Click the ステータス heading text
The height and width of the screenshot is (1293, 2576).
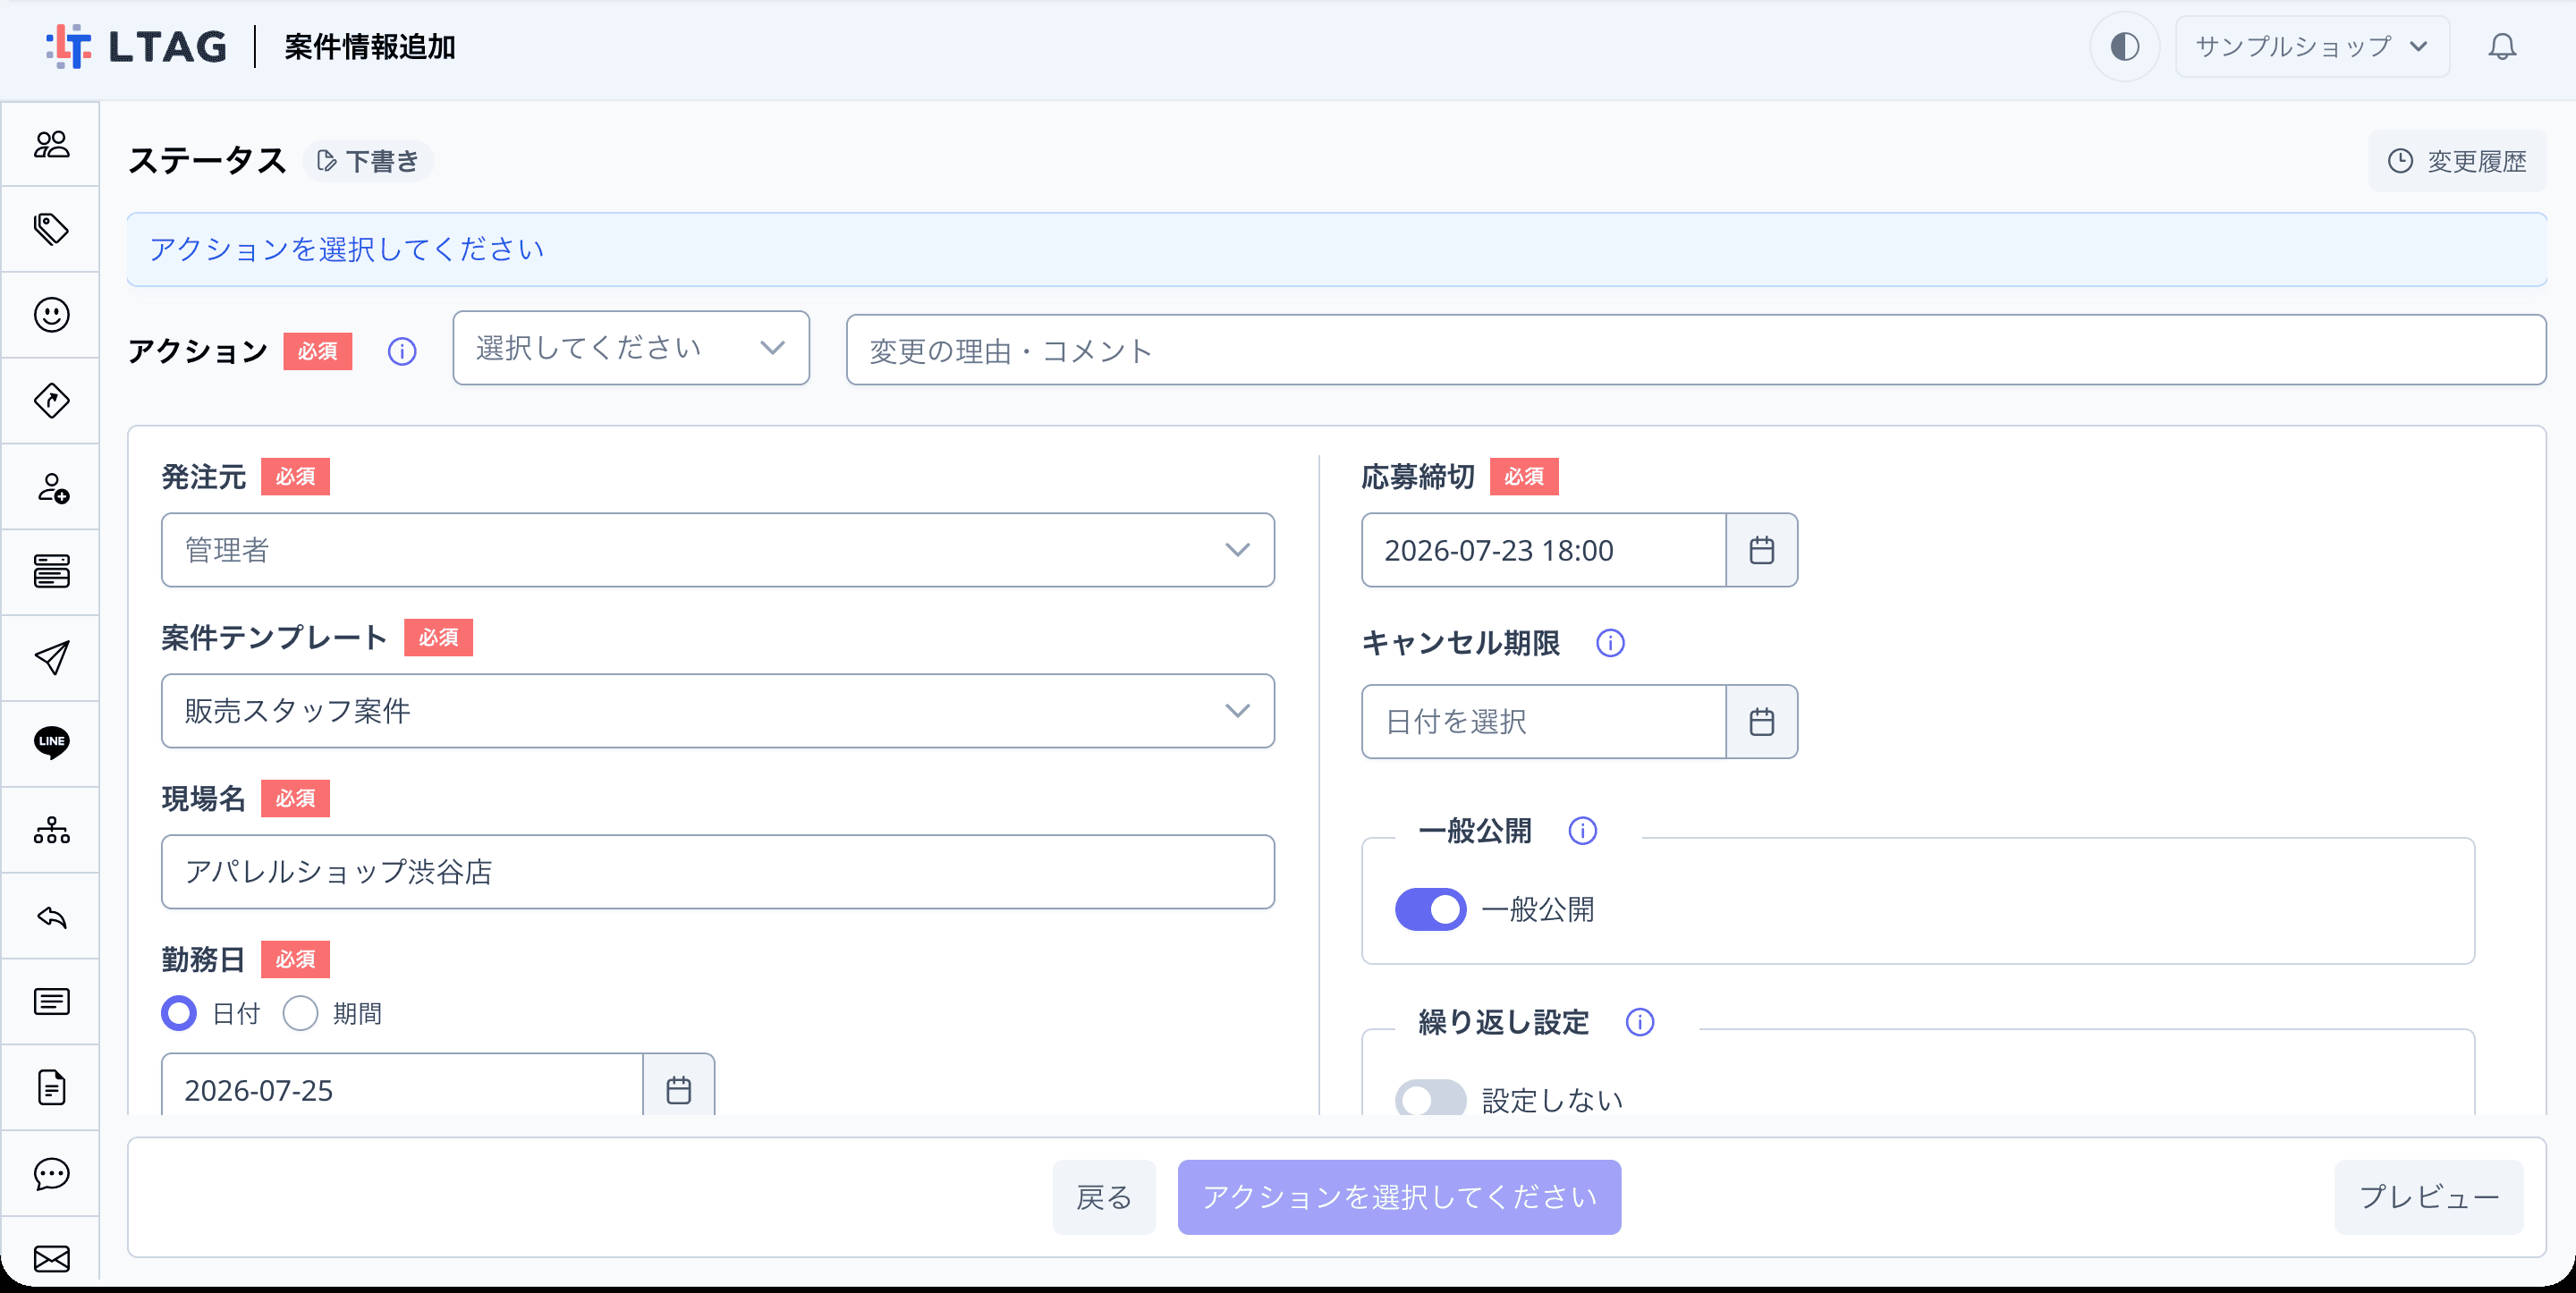click(x=207, y=161)
